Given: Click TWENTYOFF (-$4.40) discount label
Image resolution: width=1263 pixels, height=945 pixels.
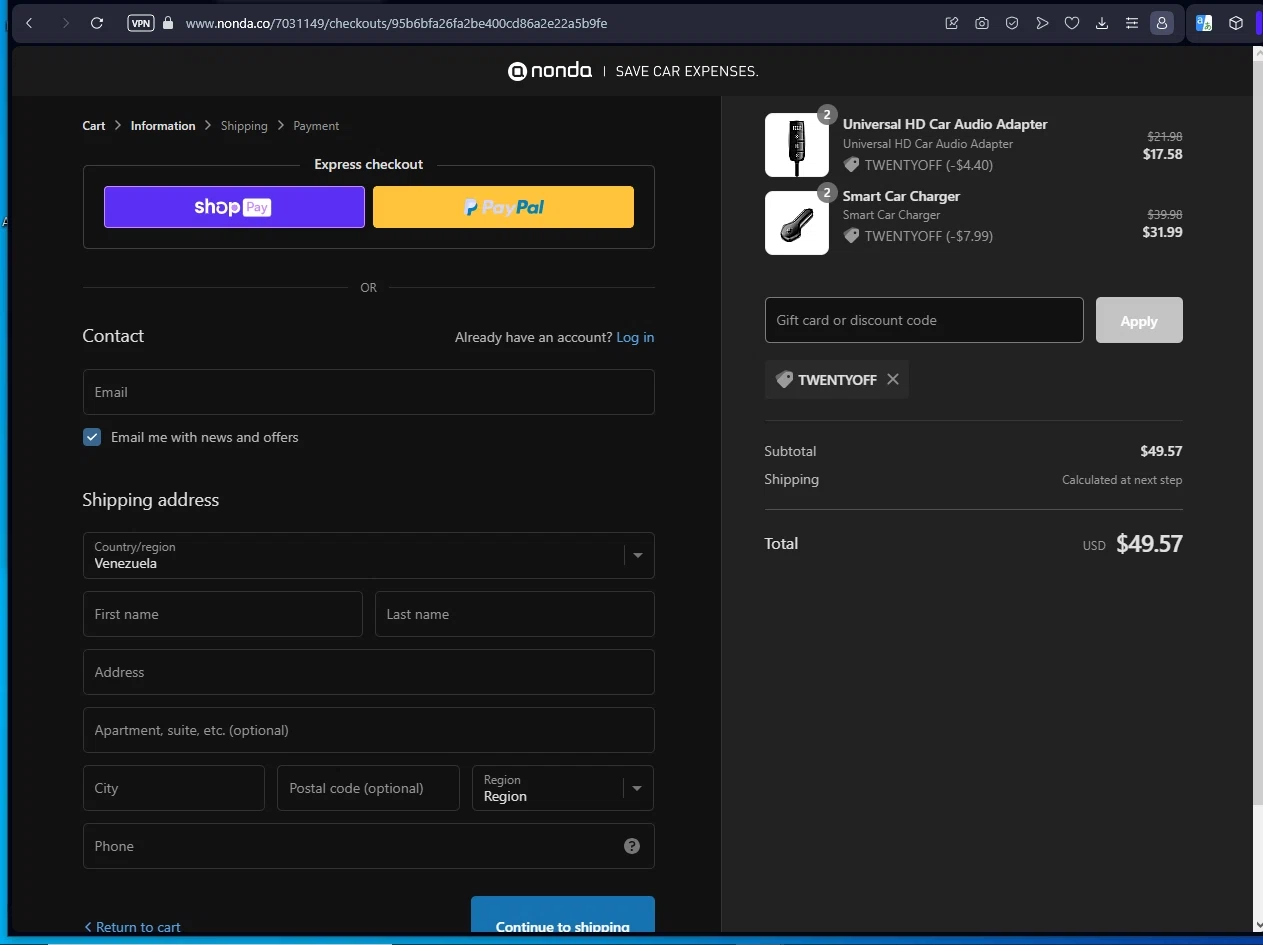Looking at the screenshot, I should tap(918, 165).
